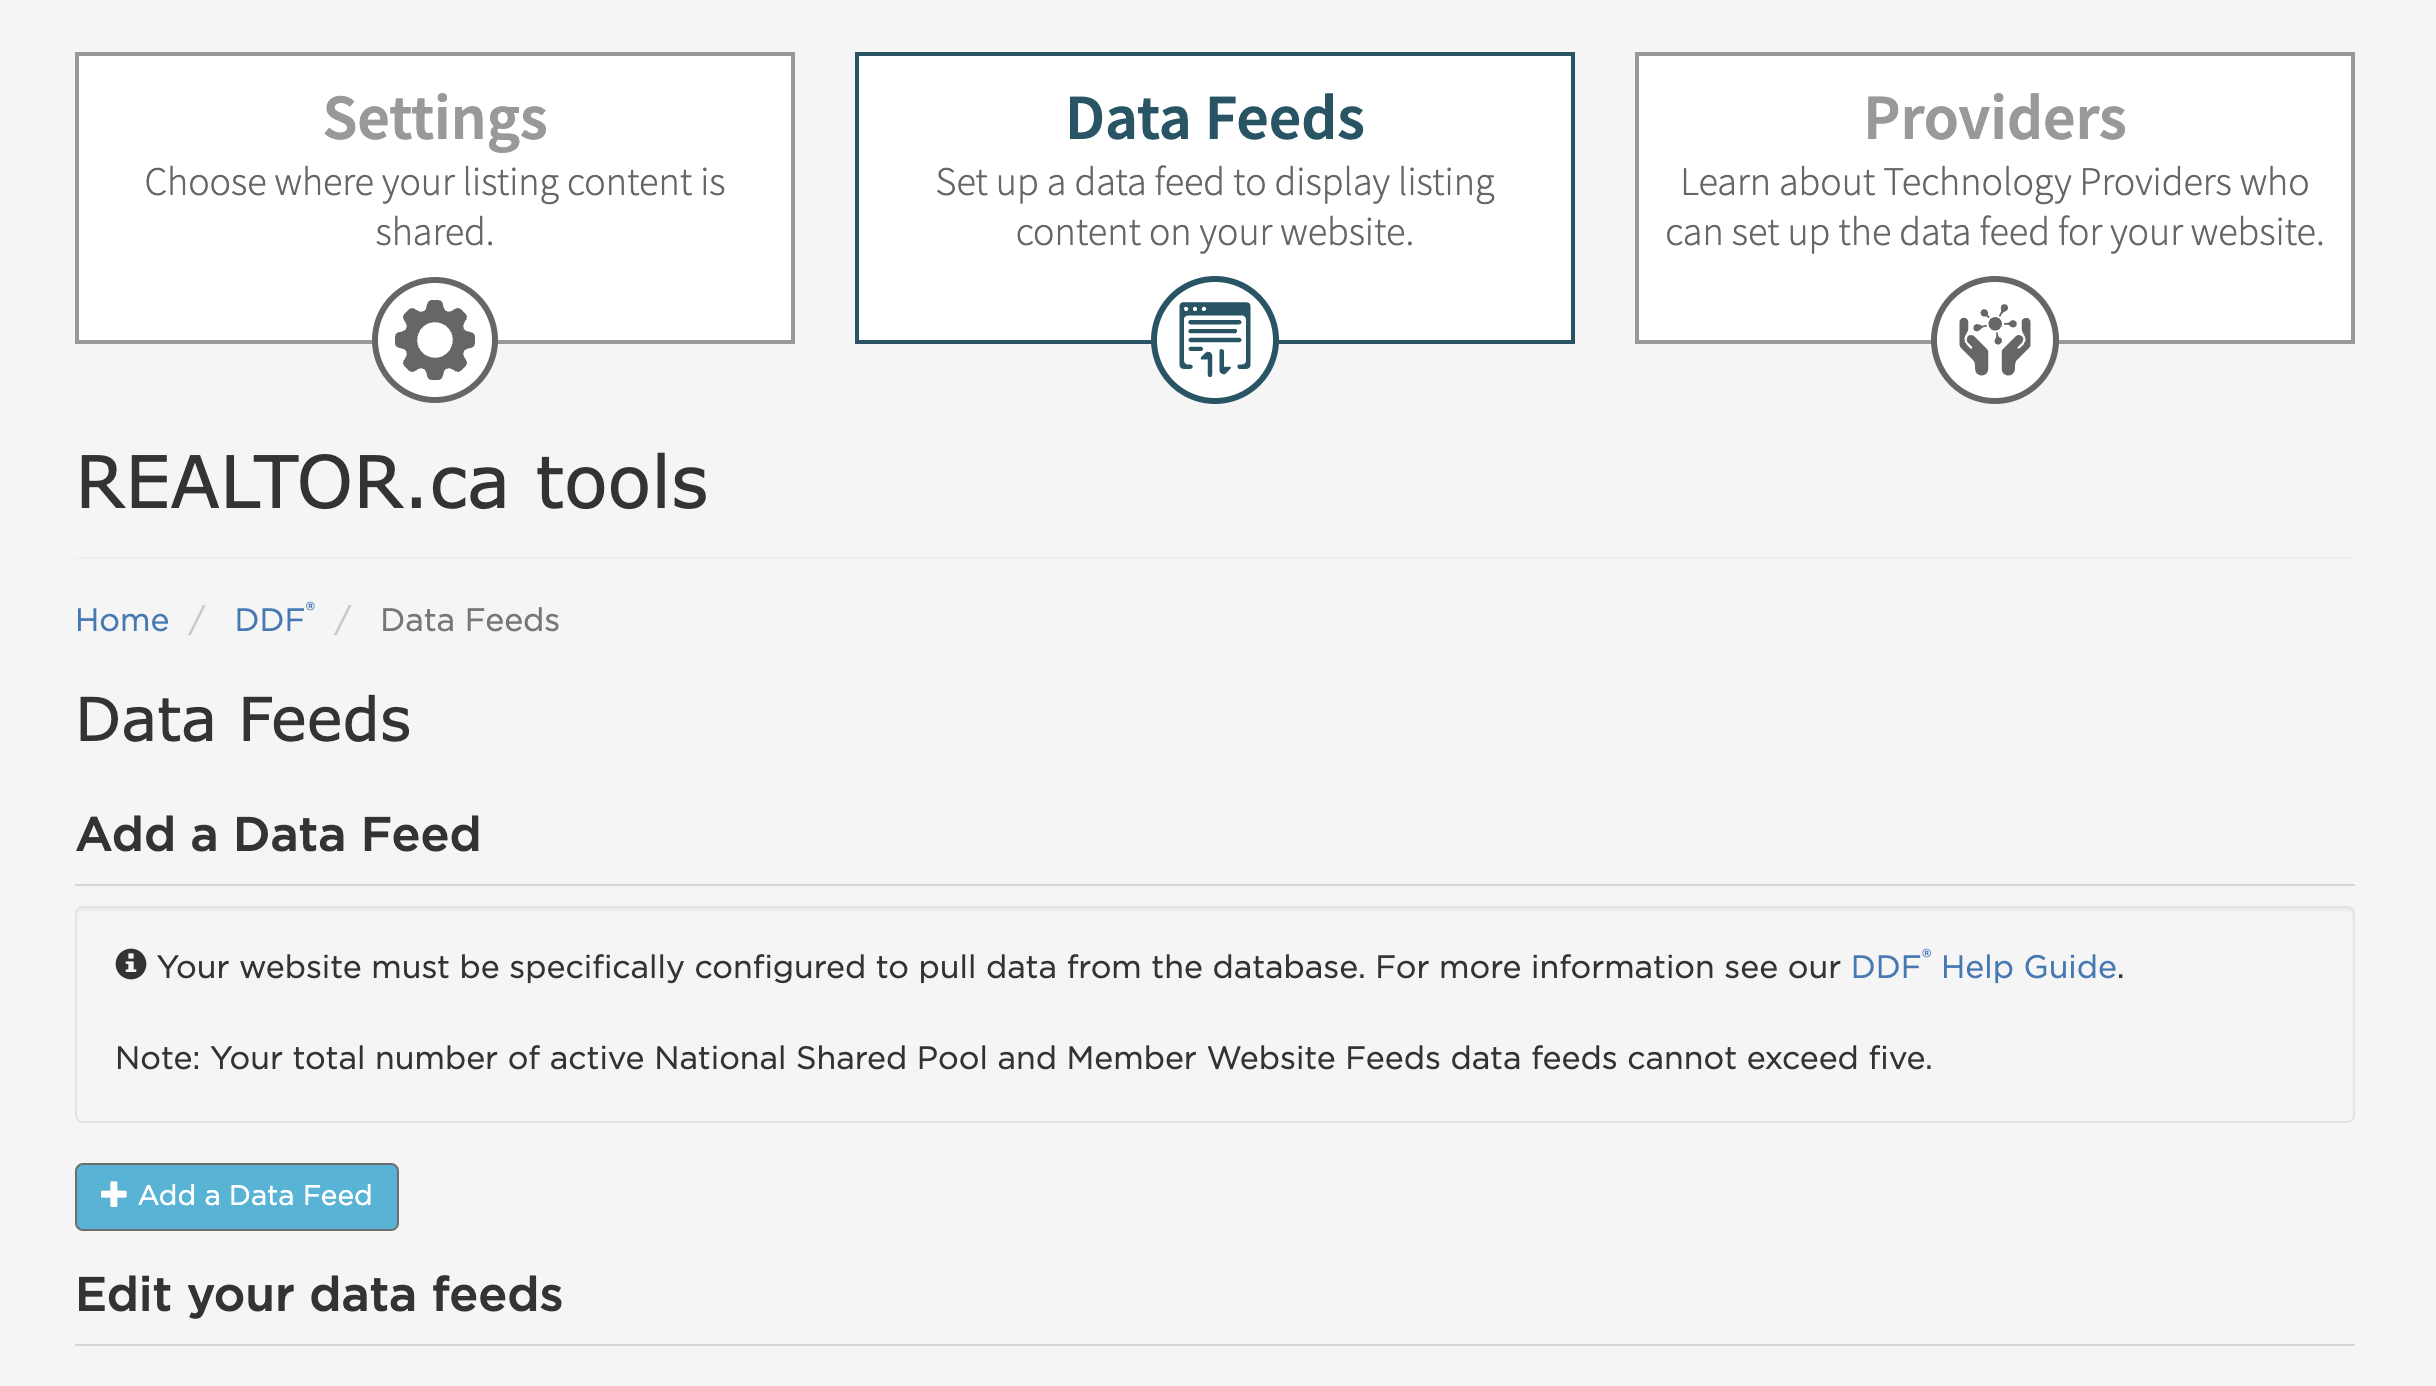Click the Providers helping-hands icon
Viewport: 2436px width, 1386px height.
[x=1994, y=339]
